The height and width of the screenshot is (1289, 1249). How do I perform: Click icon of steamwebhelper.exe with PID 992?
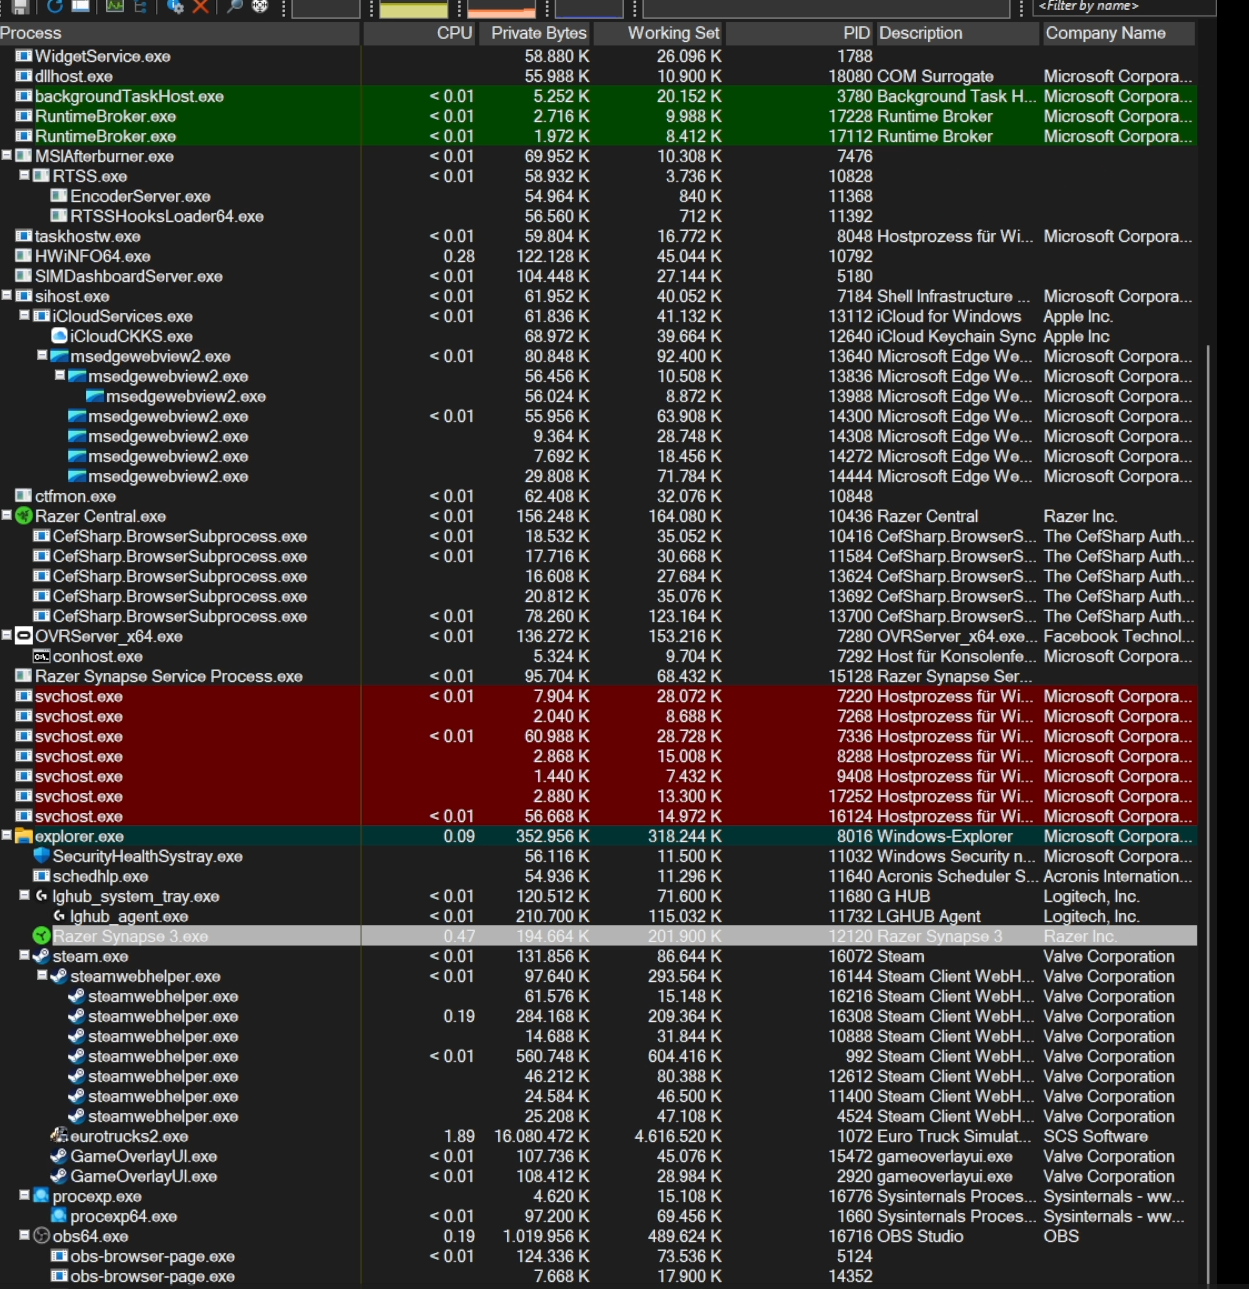point(76,1056)
